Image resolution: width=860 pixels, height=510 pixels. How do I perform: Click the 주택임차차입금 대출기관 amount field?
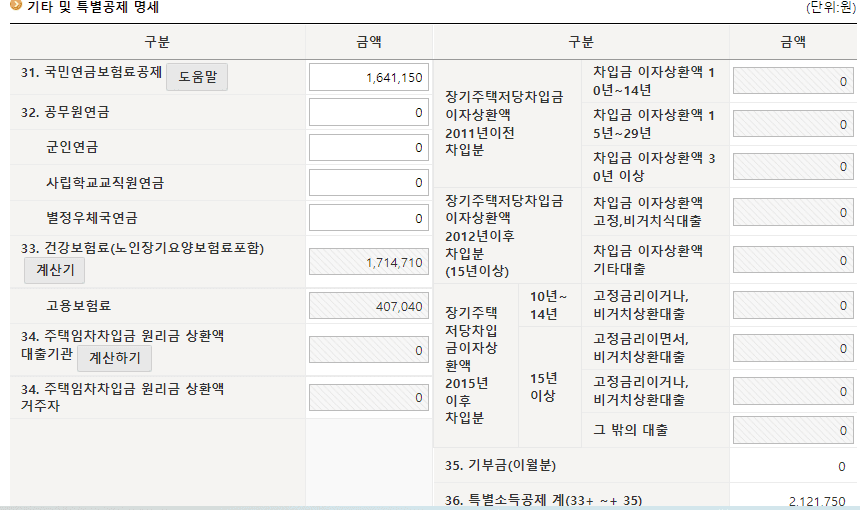coord(369,351)
